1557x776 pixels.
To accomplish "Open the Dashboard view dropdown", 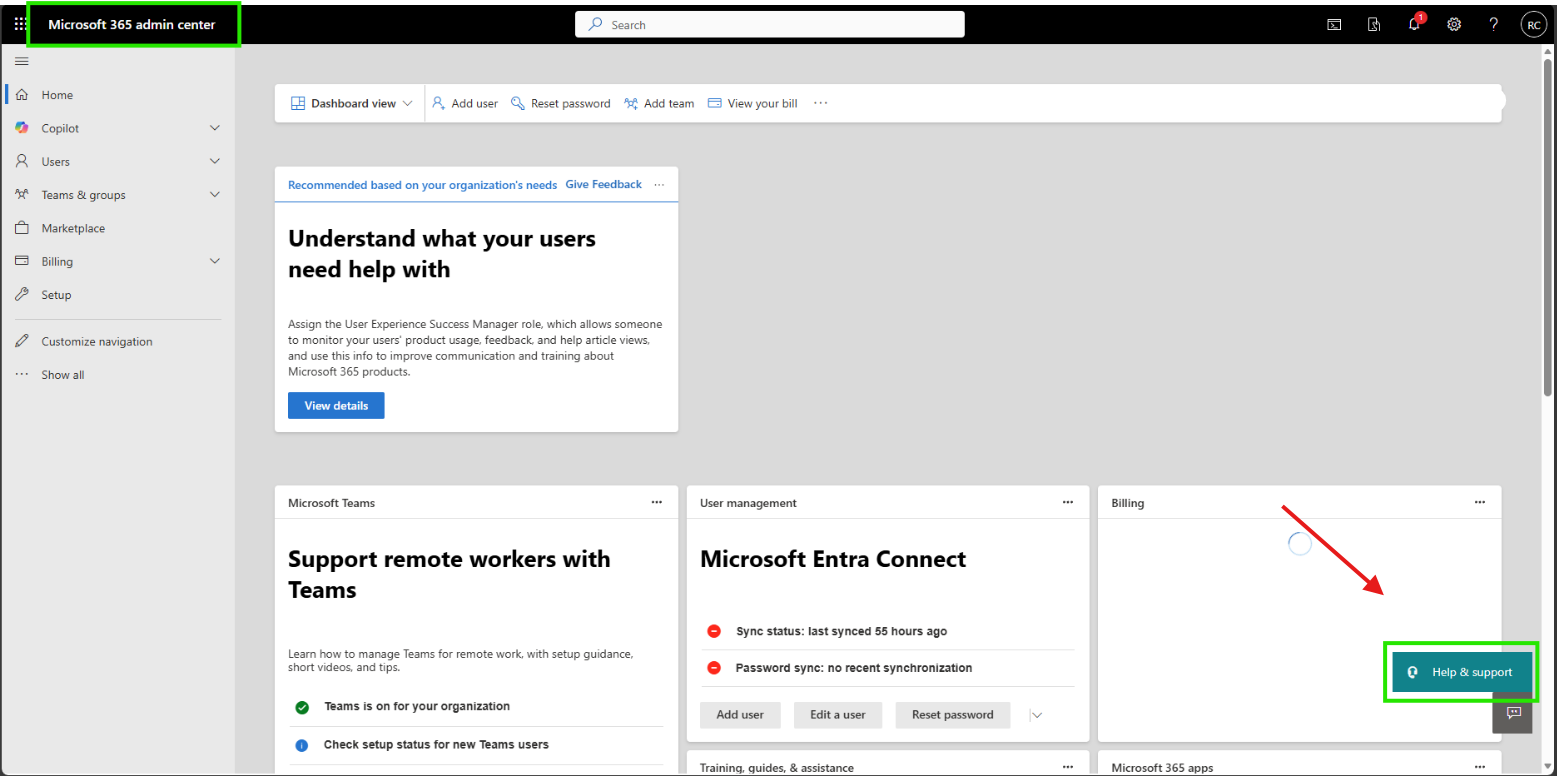I will point(351,103).
